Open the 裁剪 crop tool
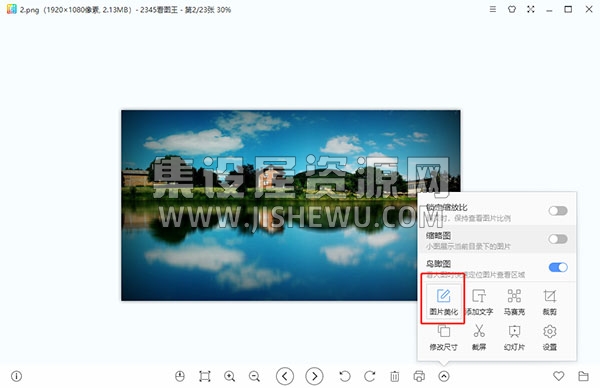 (x=549, y=302)
